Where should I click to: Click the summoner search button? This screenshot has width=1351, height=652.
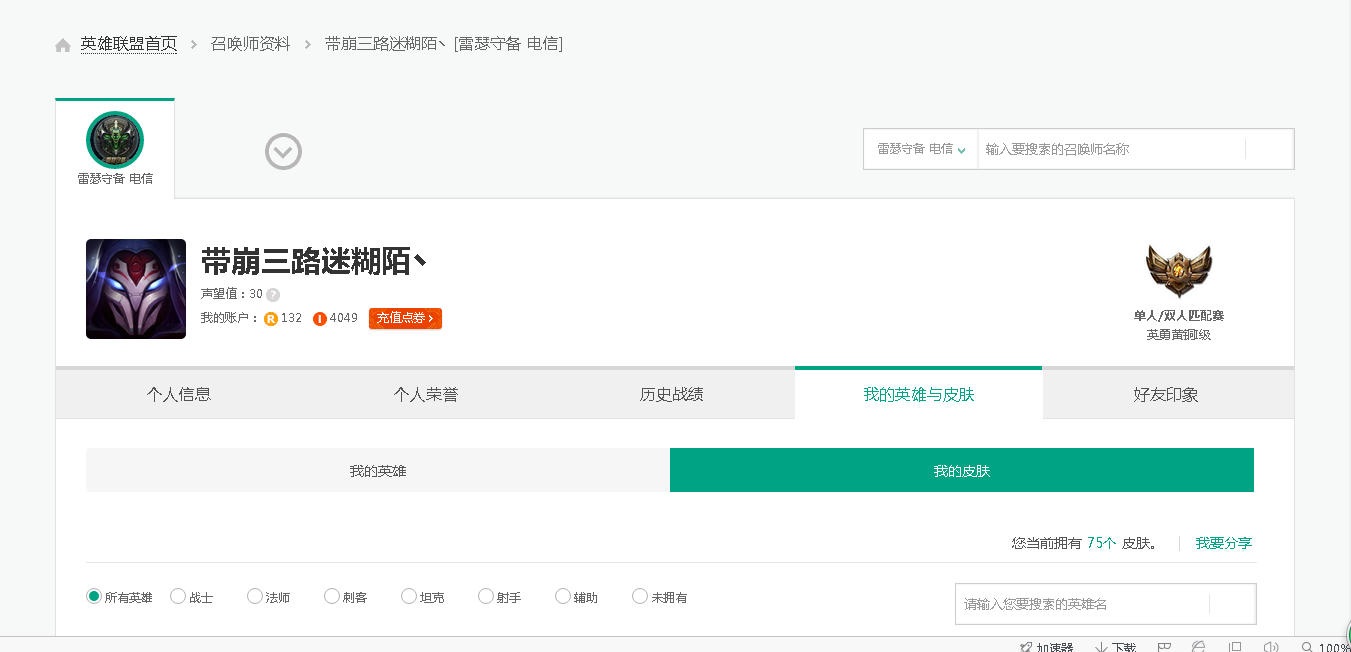pyautogui.click(x=1270, y=149)
